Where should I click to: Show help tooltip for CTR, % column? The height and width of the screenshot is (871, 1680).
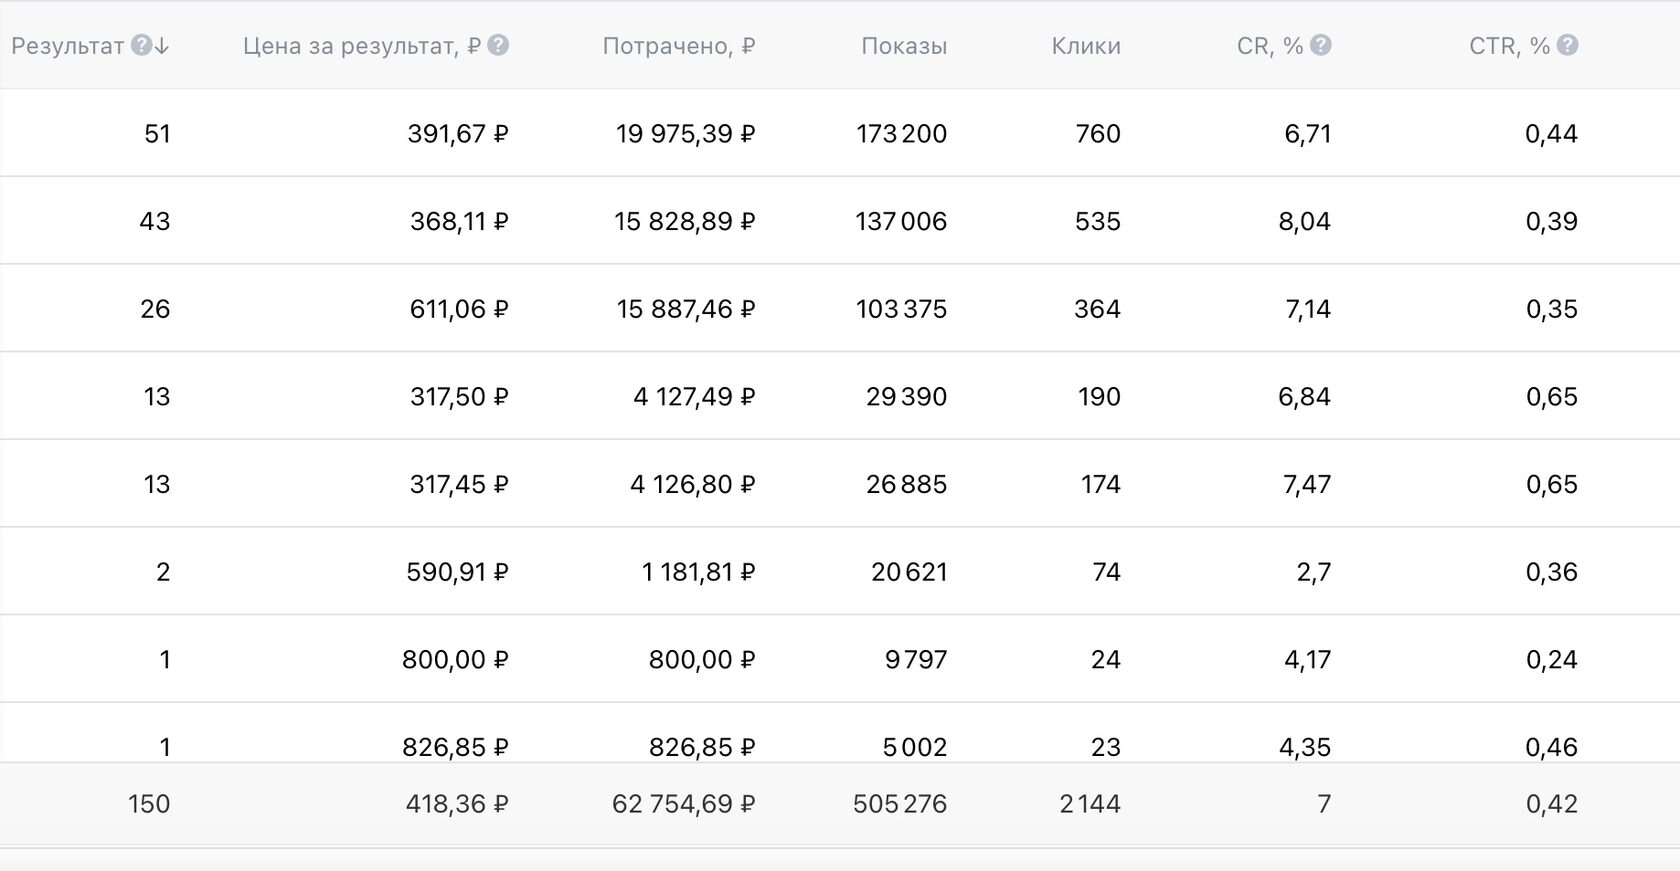1567,45
